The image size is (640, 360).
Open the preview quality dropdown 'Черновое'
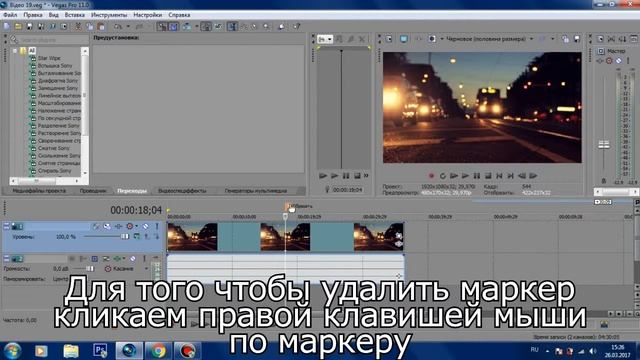click(x=531, y=39)
